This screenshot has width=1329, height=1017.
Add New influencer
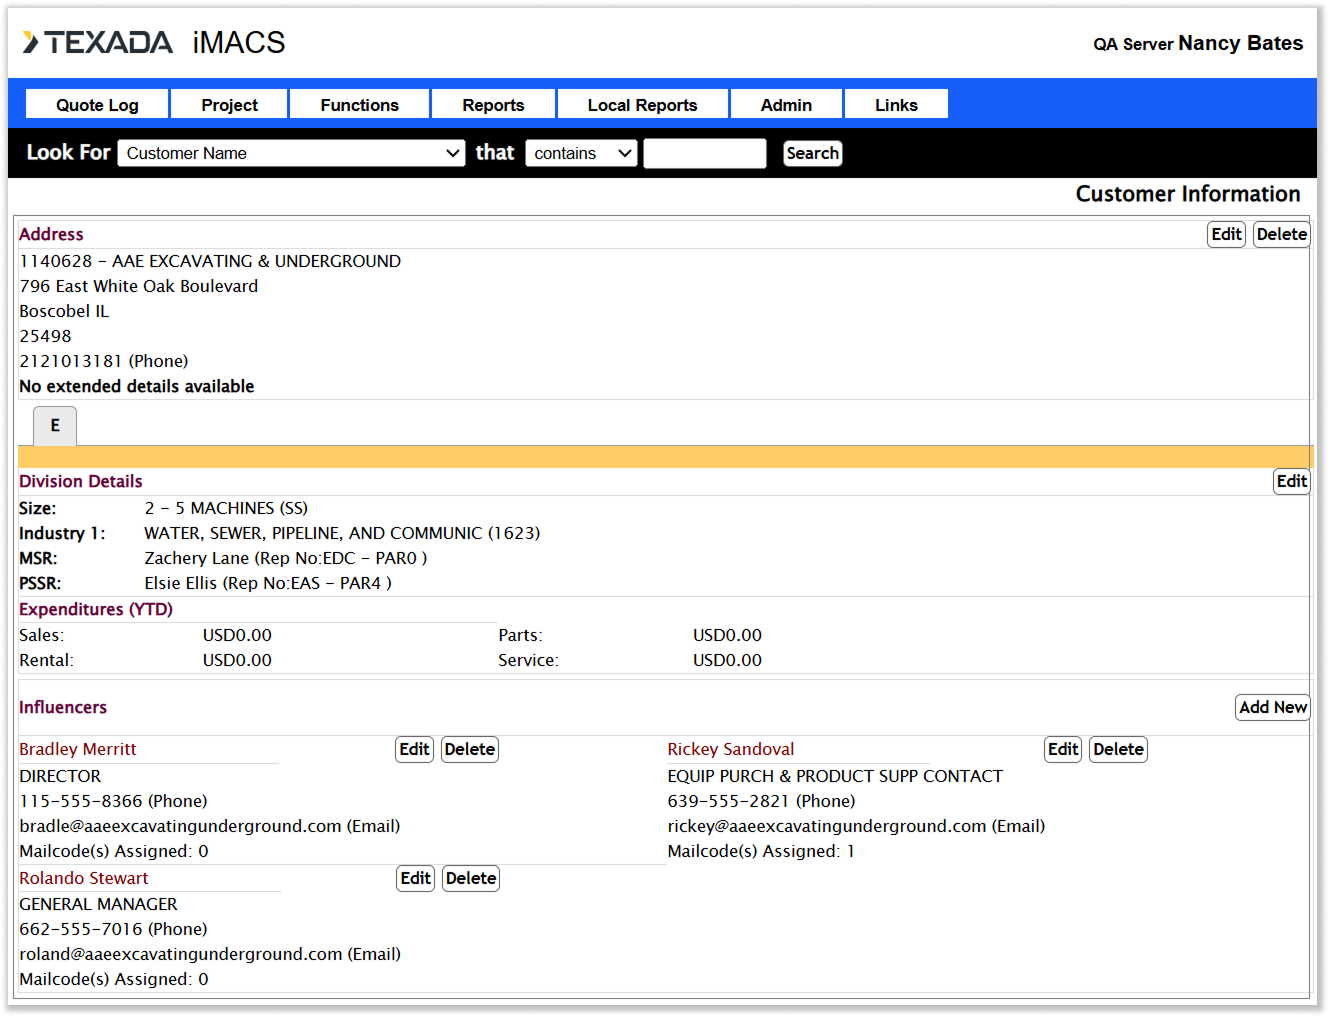tap(1272, 707)
